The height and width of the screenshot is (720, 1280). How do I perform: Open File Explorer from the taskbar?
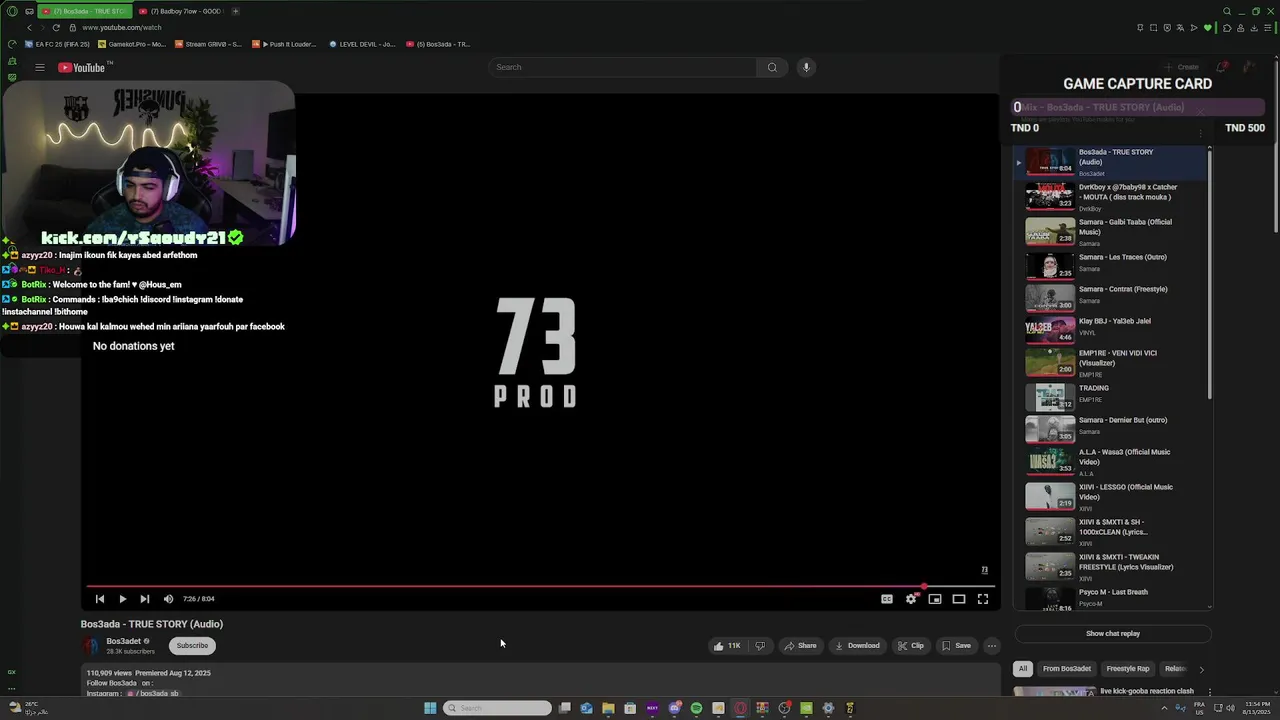point(608,708)
